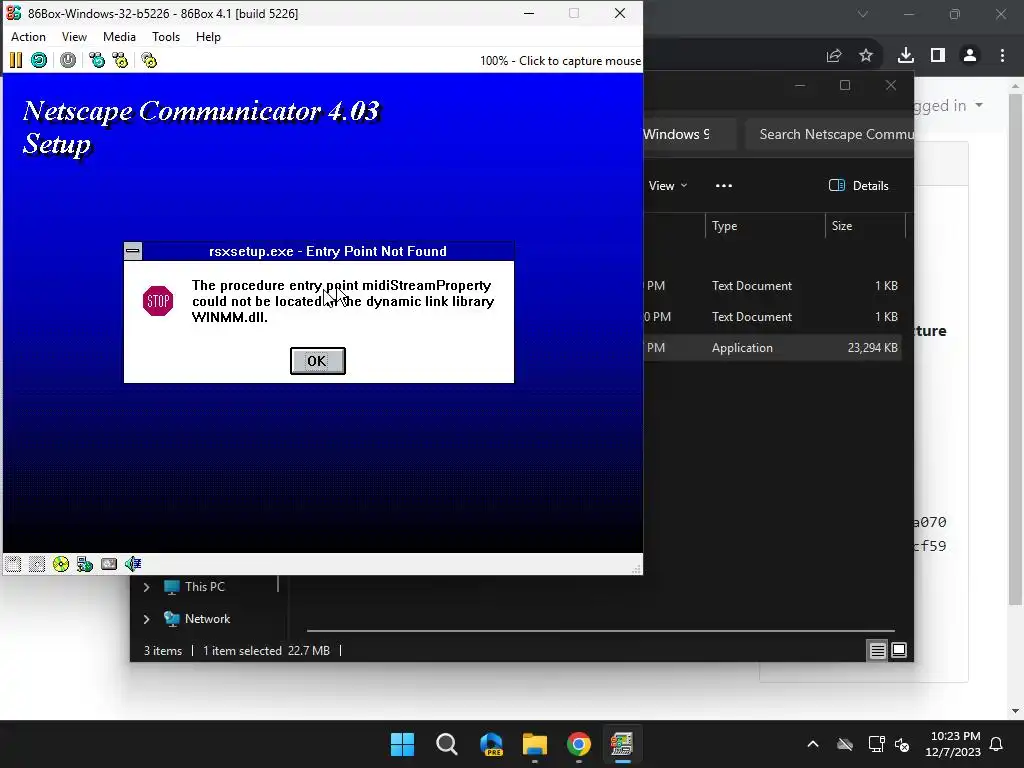Toggle Chrome side panel icon
This screenshot has width=1024, height=768.
[x=938, y=56]
